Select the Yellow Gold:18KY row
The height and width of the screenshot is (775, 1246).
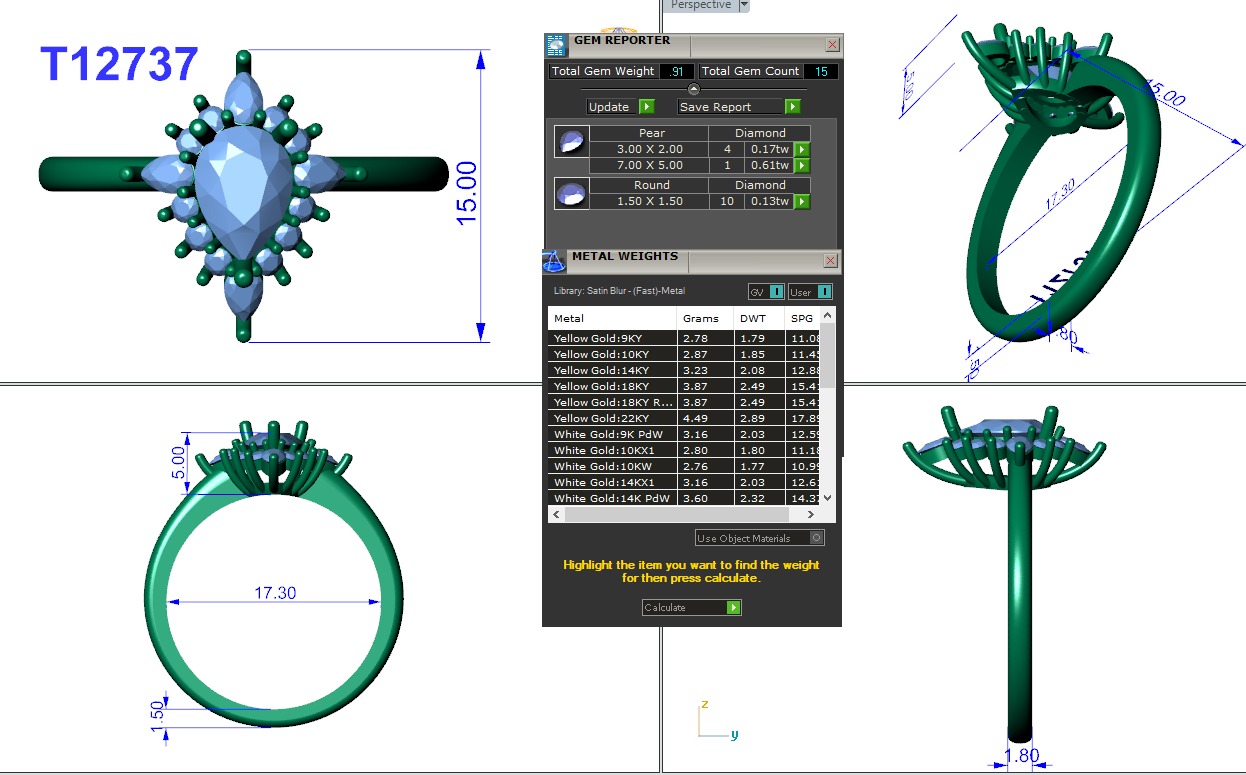click(684, 386)
